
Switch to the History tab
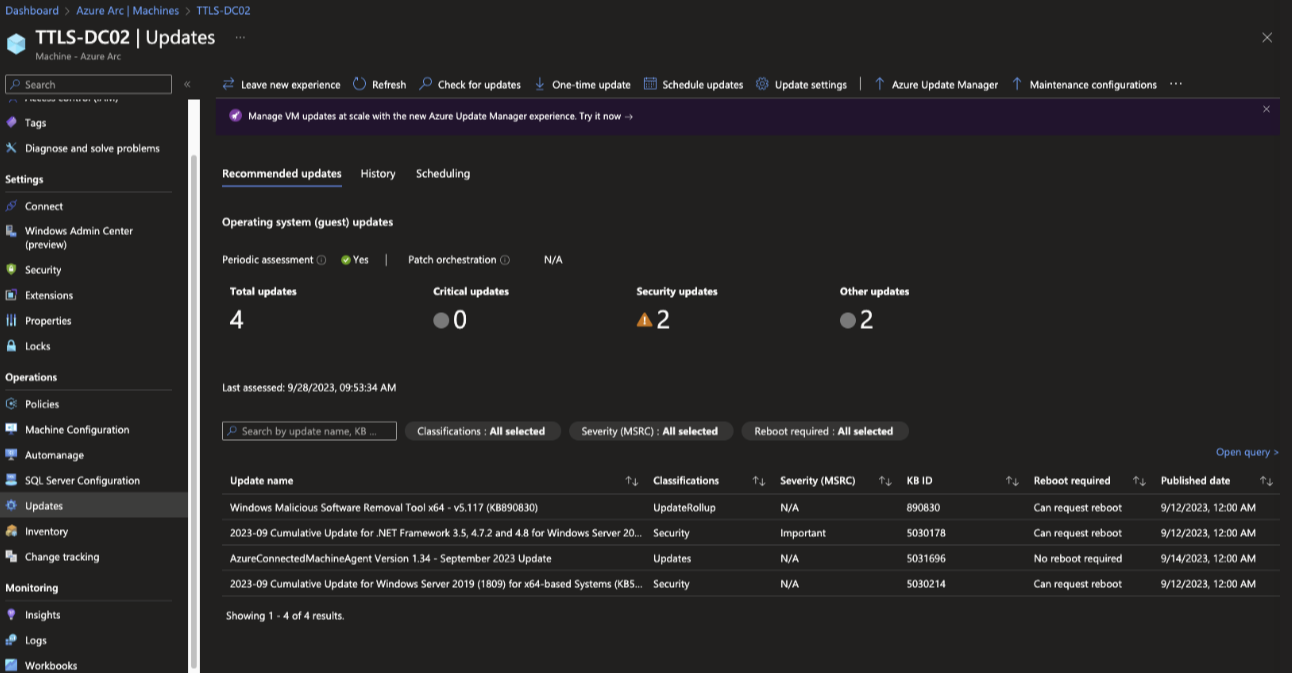tap(378, 174)
